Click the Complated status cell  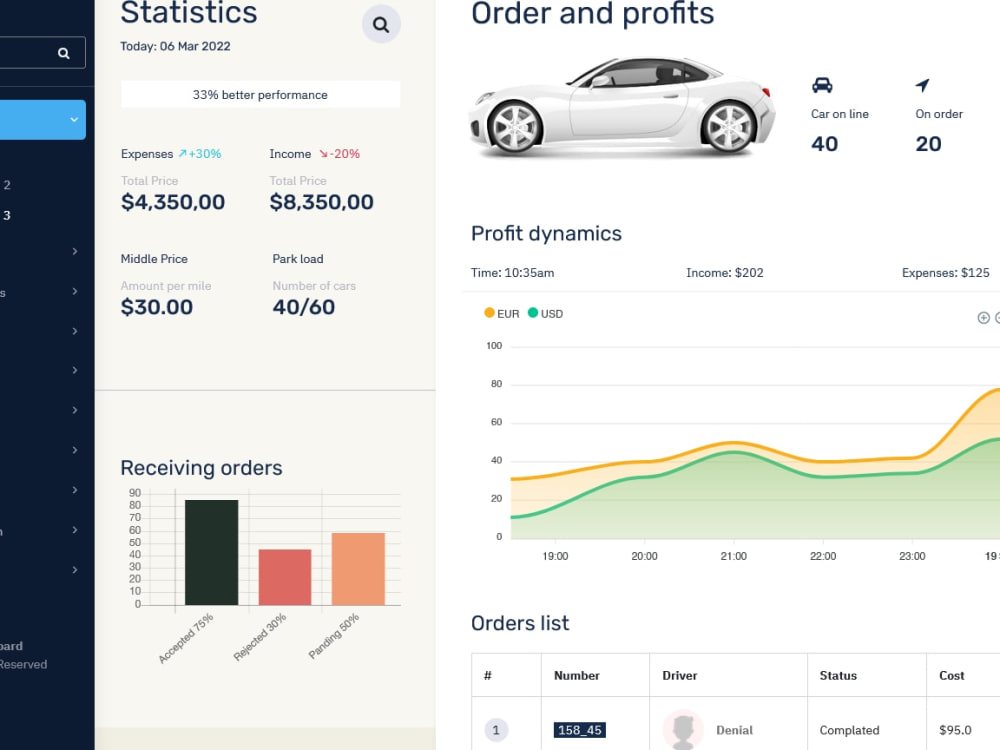point(849,730)
